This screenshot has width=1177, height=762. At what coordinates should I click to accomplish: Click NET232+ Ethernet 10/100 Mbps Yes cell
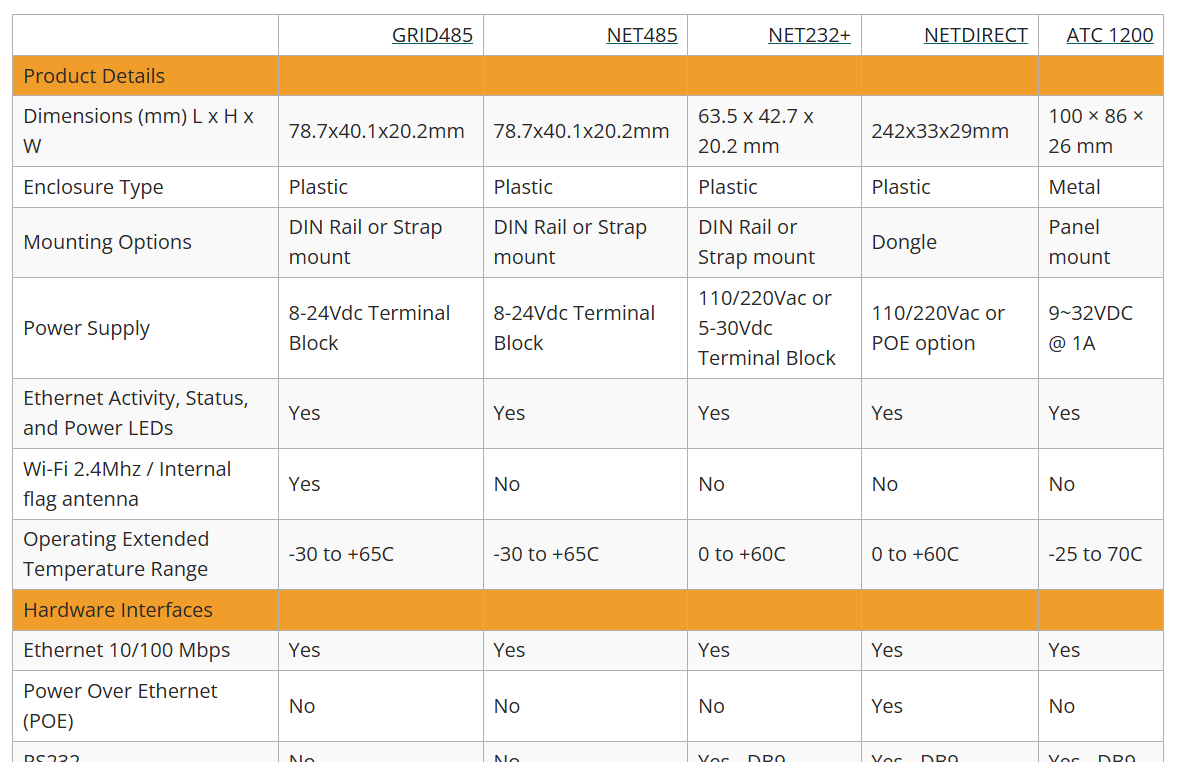pos(775,650)
